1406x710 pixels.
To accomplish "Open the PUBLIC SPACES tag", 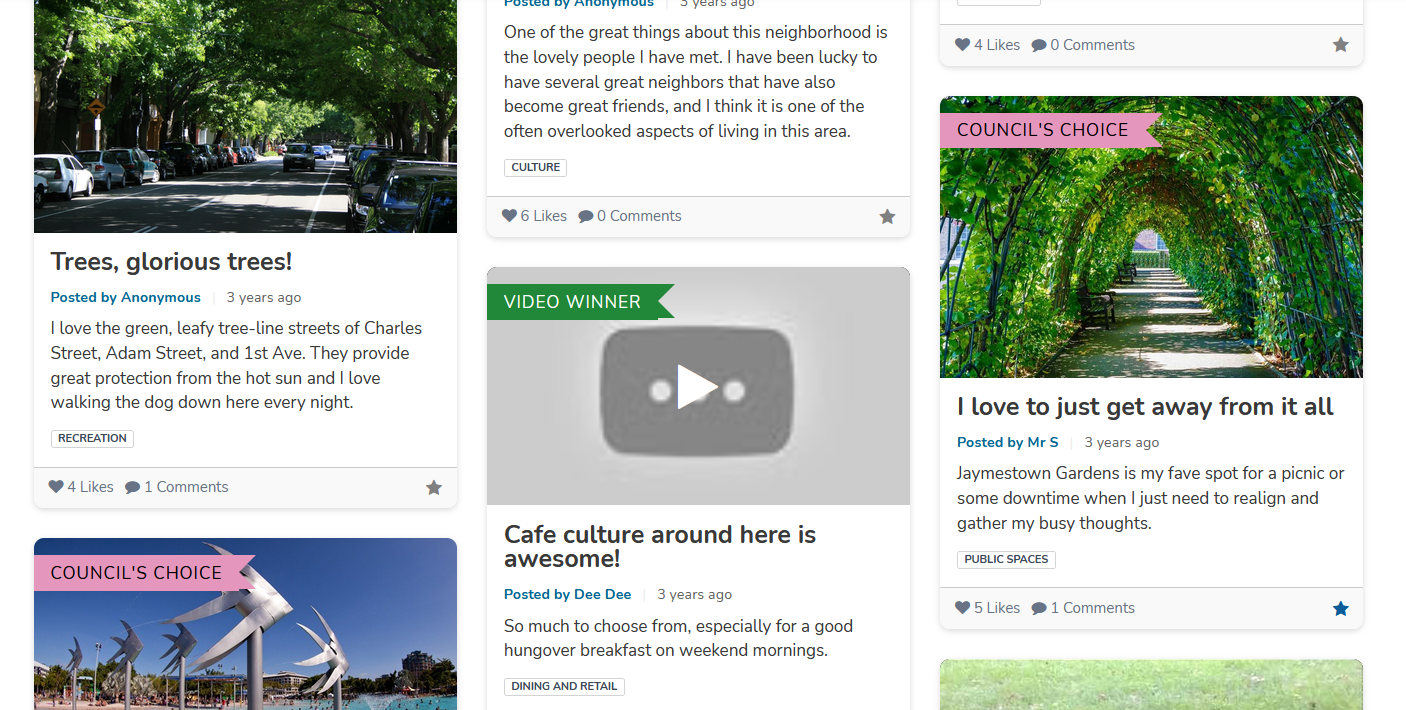I will (x=1006, y=559).
